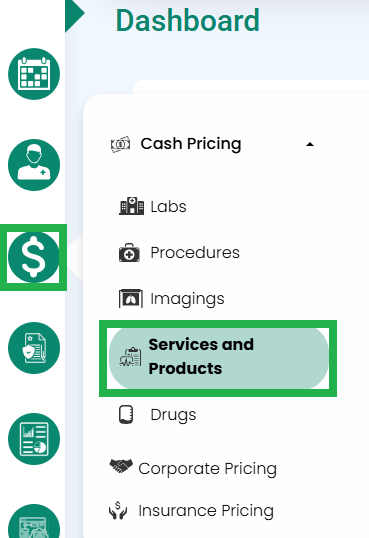
Task: Click the cash banknote icon
Action: coord(120,144)
